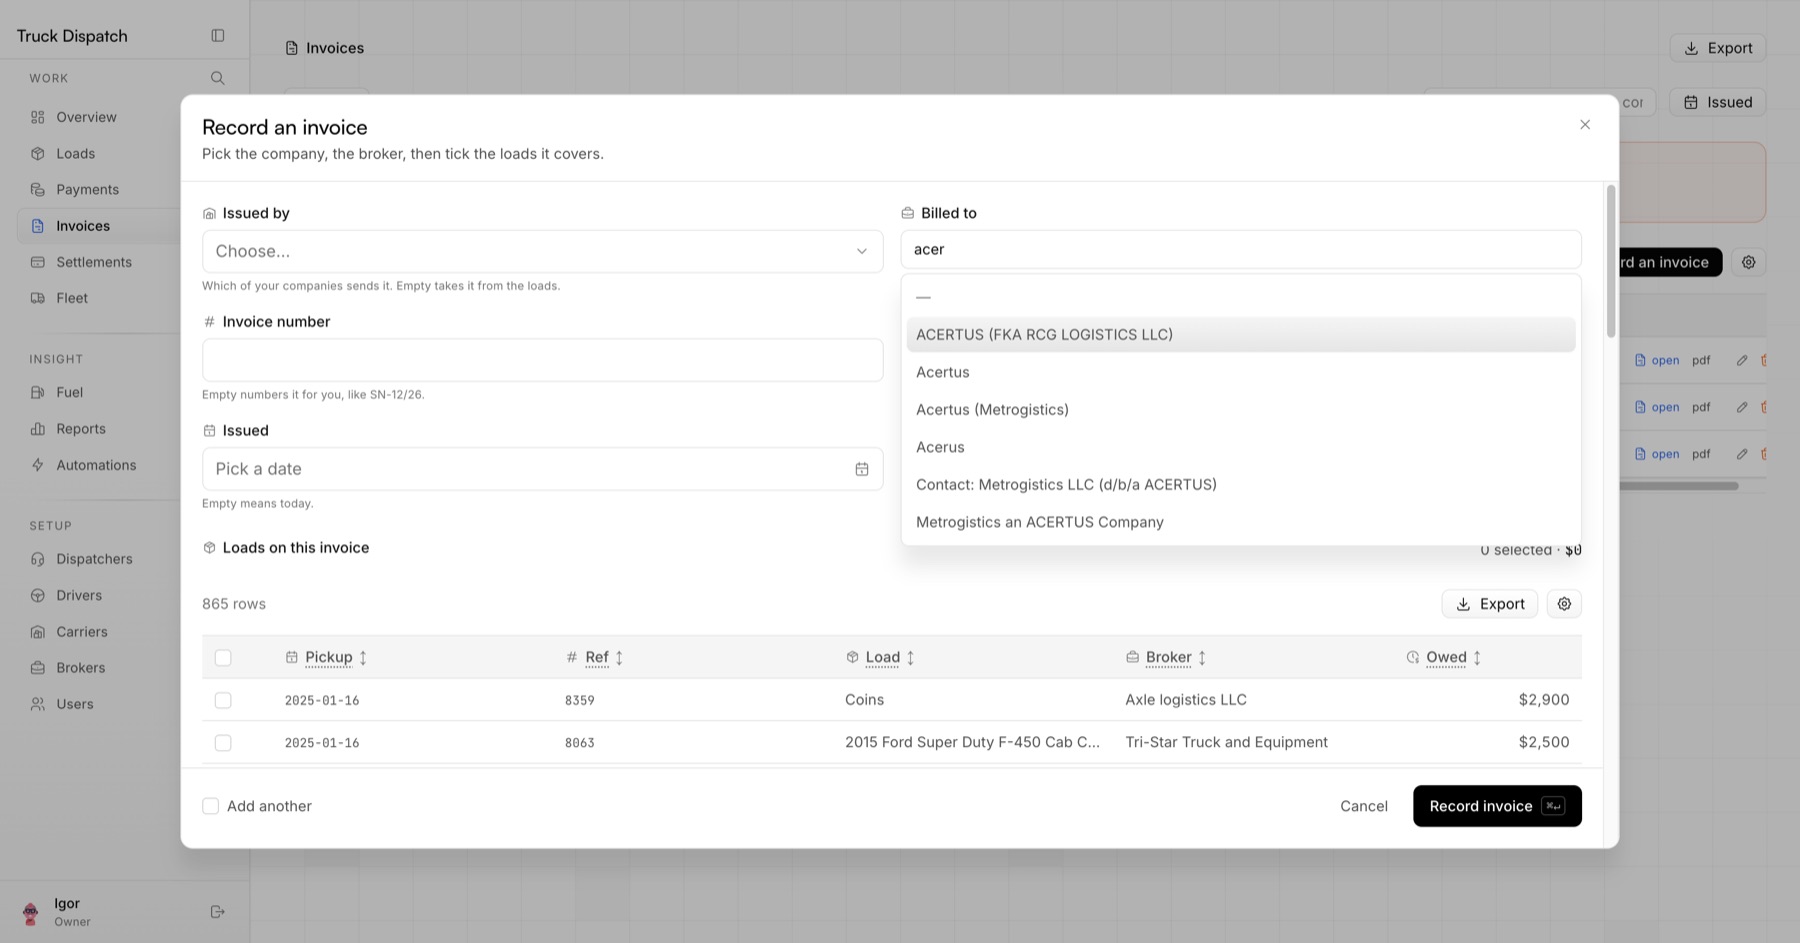This screenshot has width=1800, height=943.
Task: Open the sidebar search icon
Action: pyautogui.click(x=218, y=78)
